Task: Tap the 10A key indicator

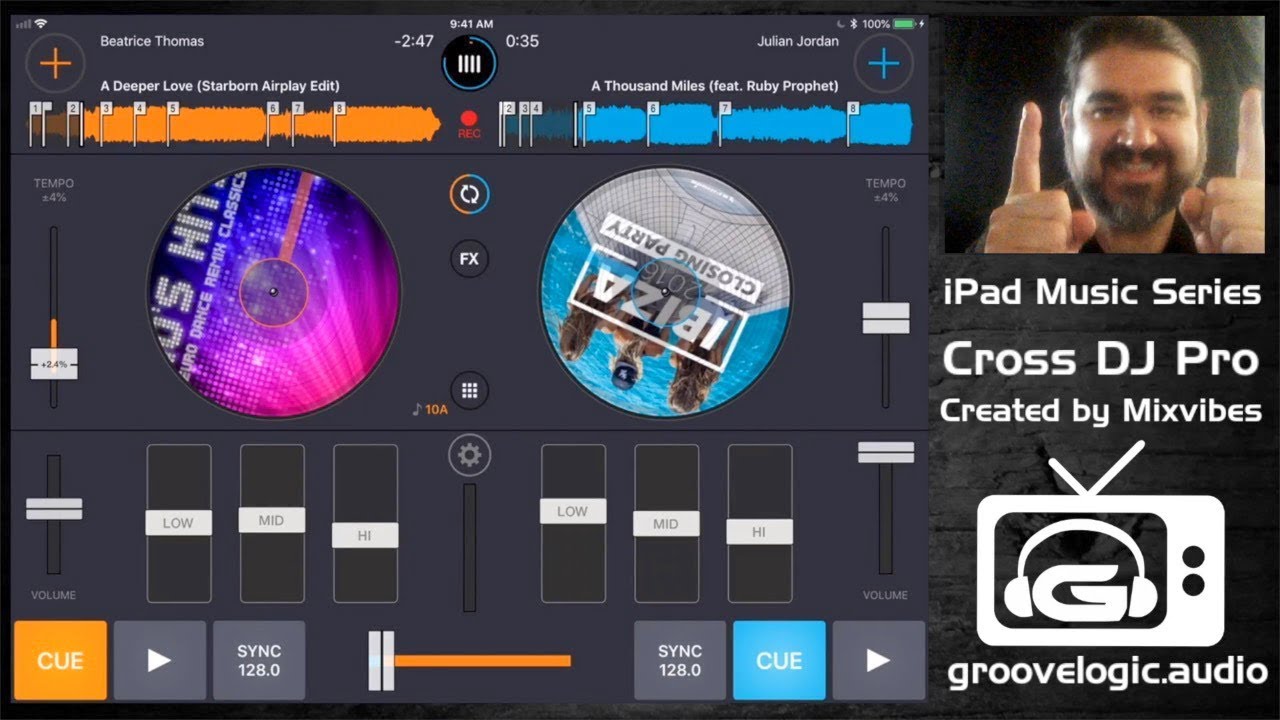Action: (x=430, y=409)
